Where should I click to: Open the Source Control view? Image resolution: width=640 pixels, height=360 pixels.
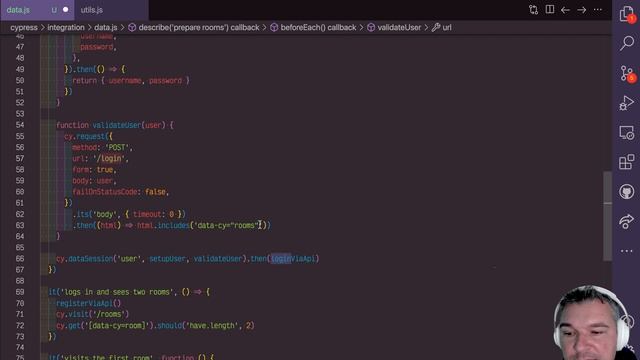pos(627,73)
